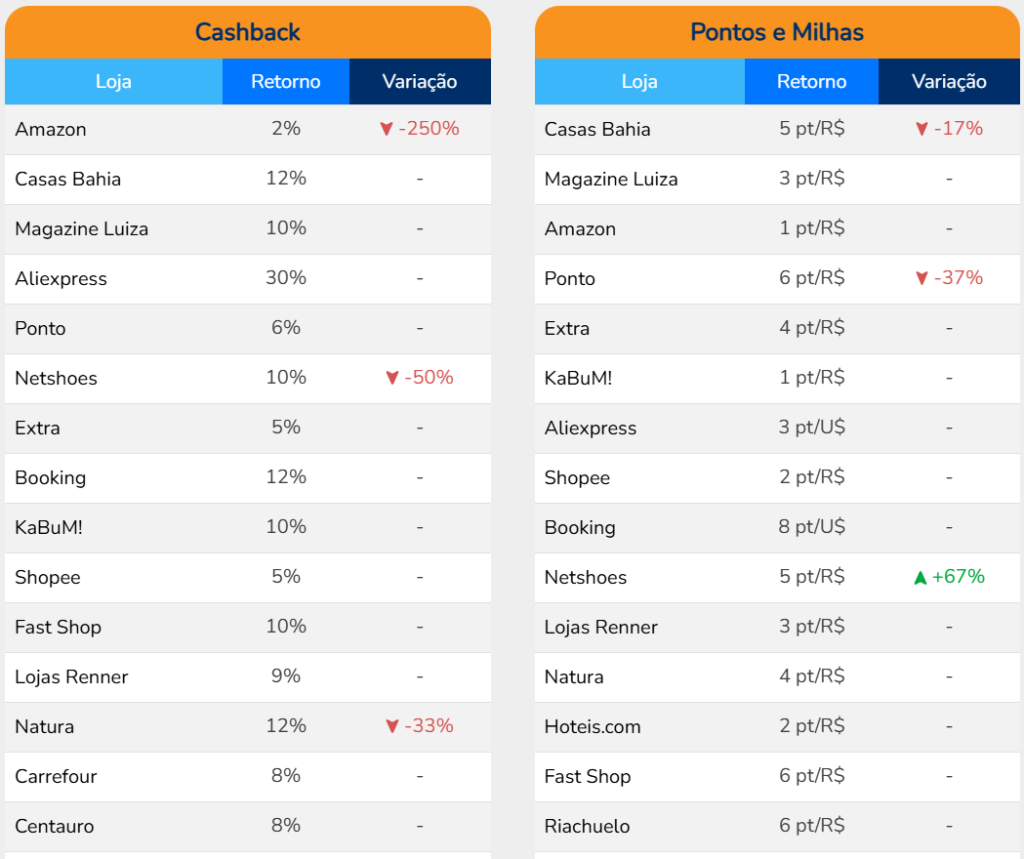1024x859 pixels.
Task: Open Magazine Luiza in Cashback list
Action: 82,229
